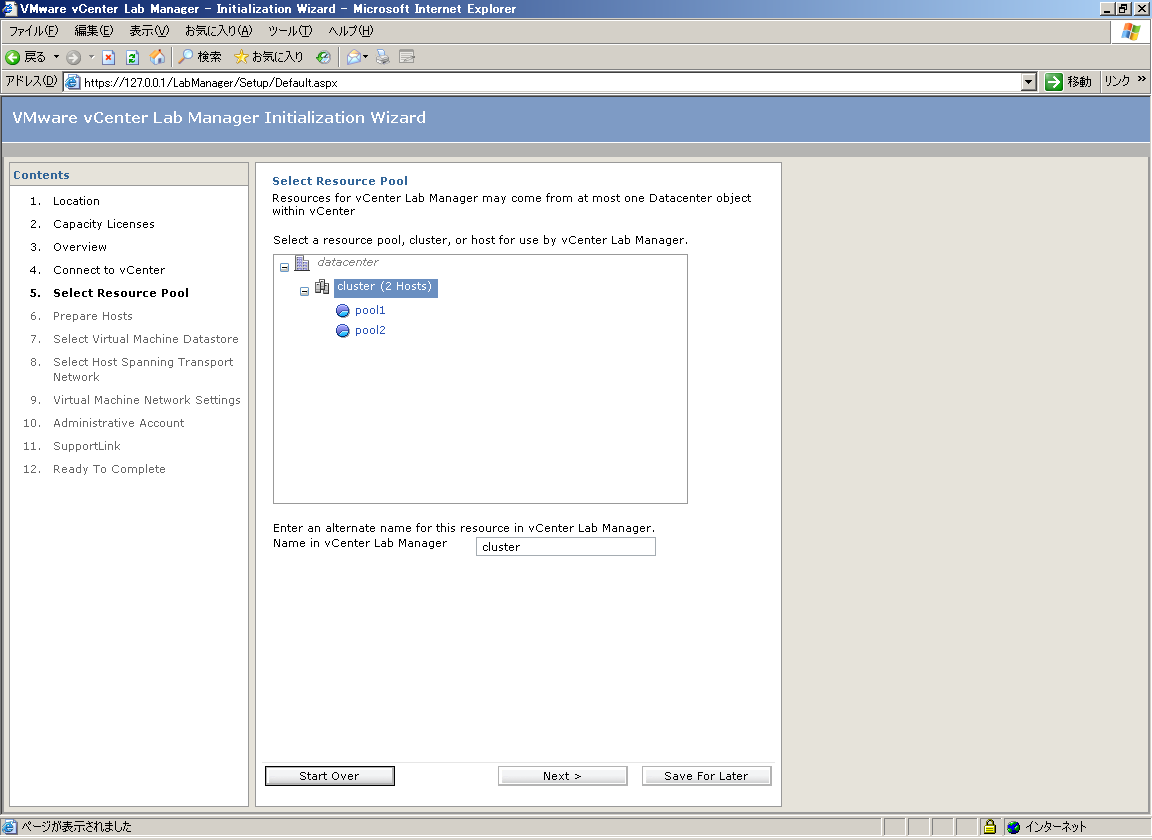Image resolution: width=1152 pixels, height=840 pixels.
Task: Open the Back button history dropdown
Action: 57,57
